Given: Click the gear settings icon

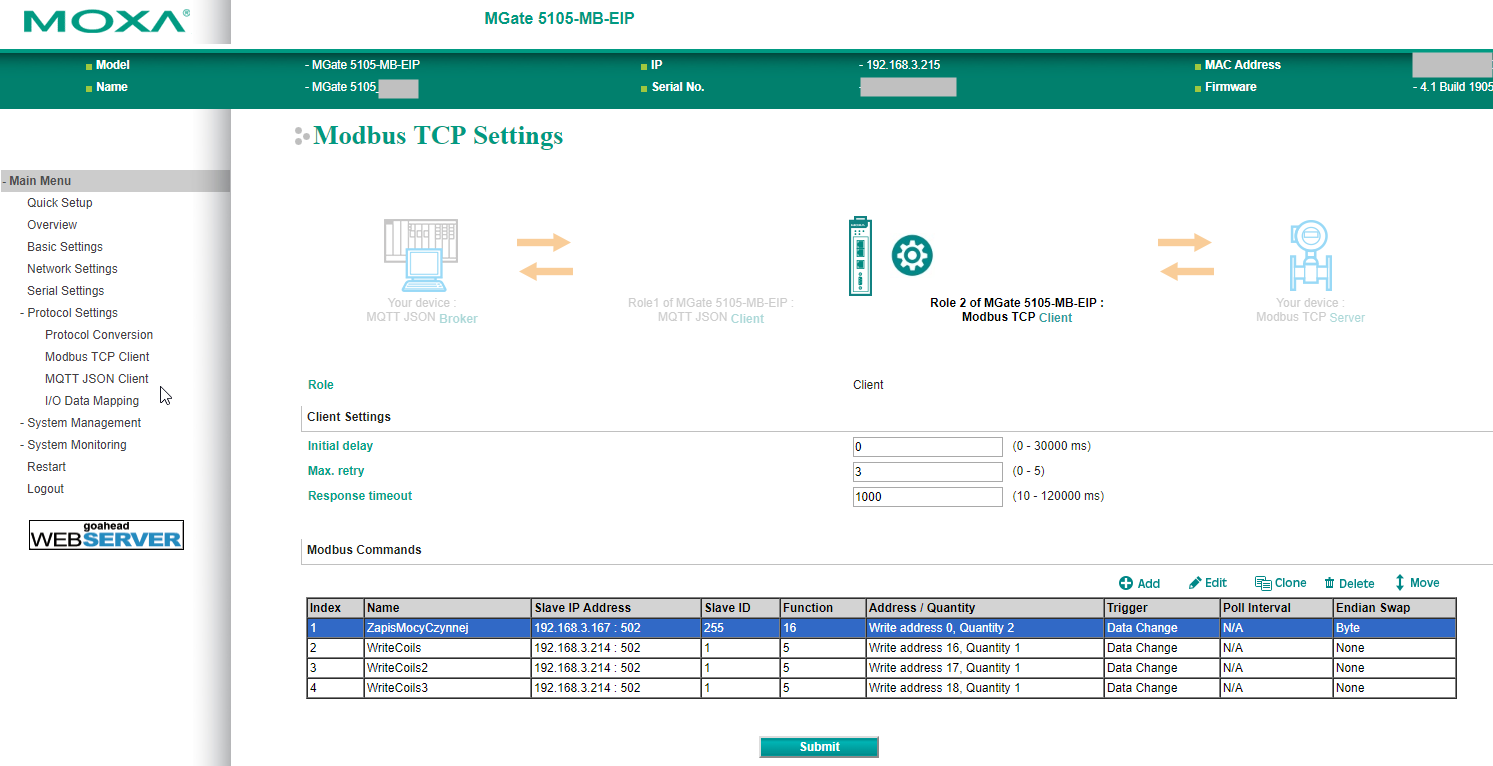Looking at the screenshot, I should click(x=911, y=256).
